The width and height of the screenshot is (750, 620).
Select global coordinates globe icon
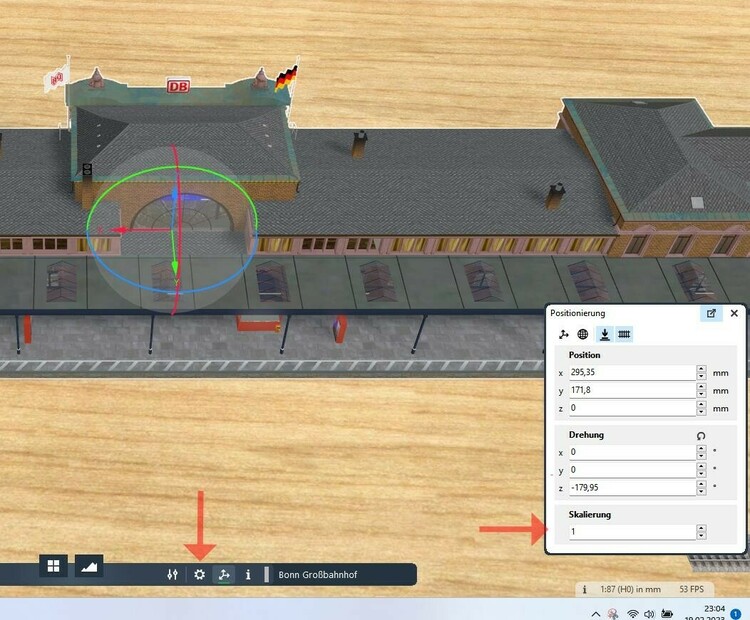(583, 334)
